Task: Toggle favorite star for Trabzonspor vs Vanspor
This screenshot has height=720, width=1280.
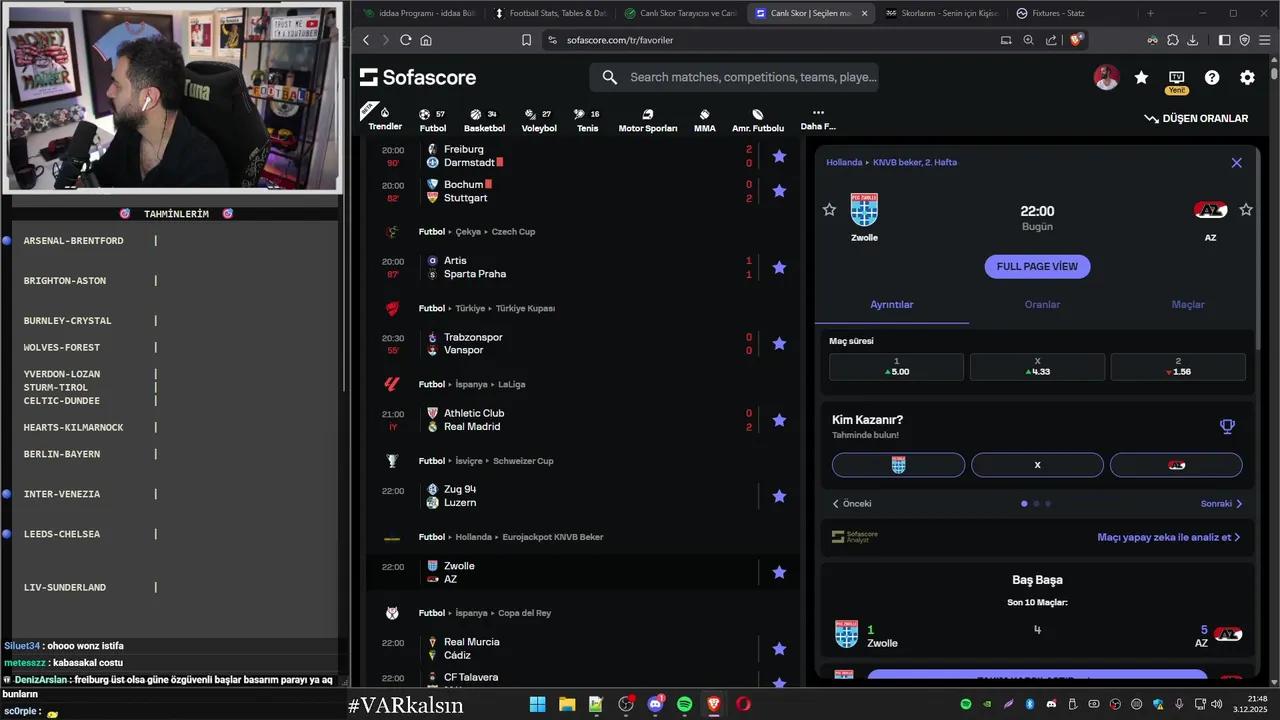Action: point(779,343)
